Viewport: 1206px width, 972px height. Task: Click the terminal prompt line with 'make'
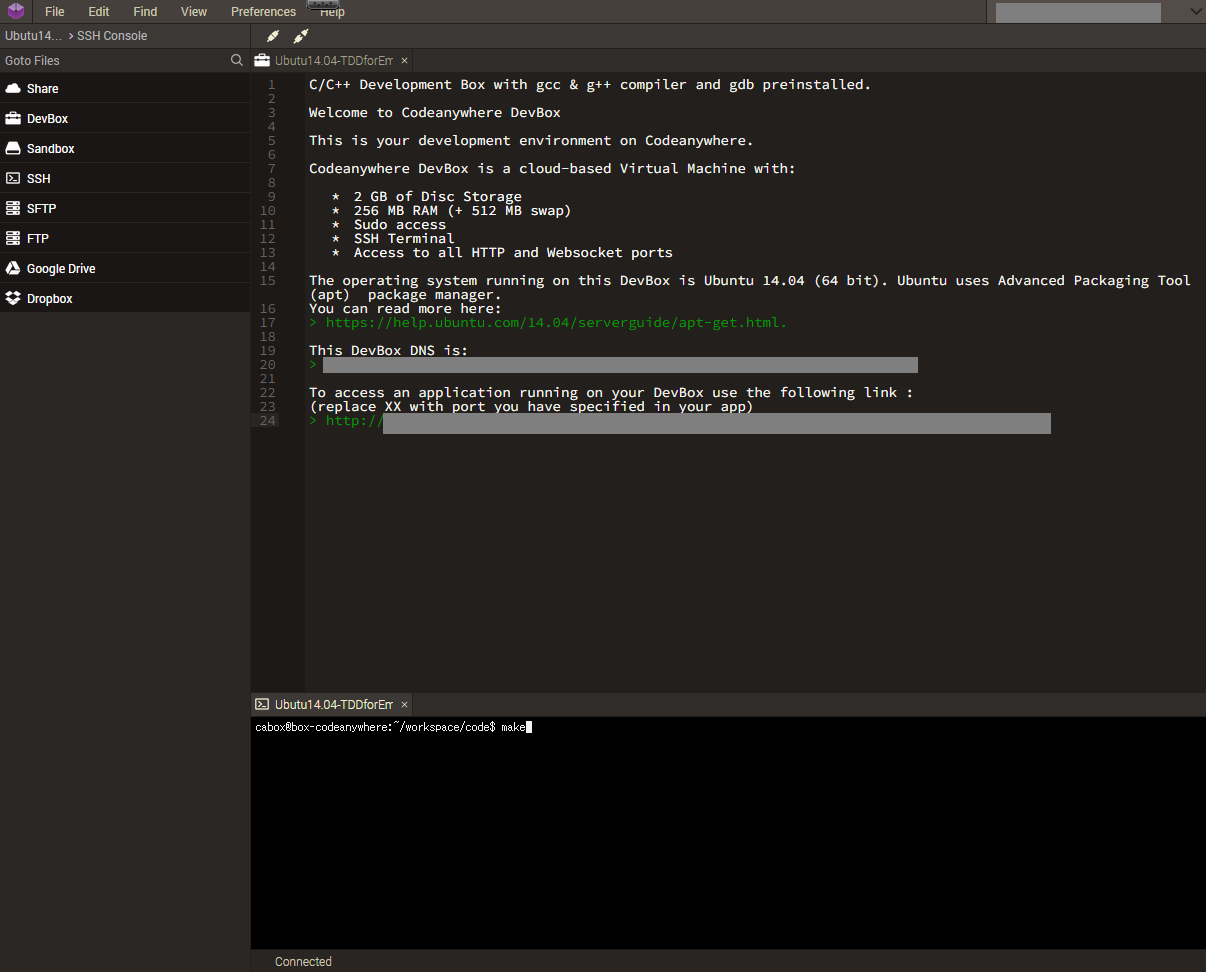click(x=393, y=728)
